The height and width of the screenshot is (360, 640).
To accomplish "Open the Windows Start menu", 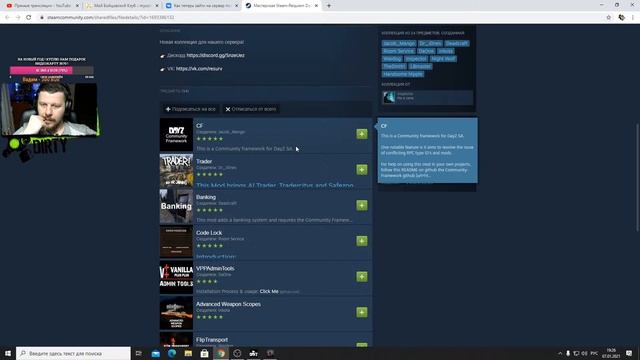I will (8, 353).
